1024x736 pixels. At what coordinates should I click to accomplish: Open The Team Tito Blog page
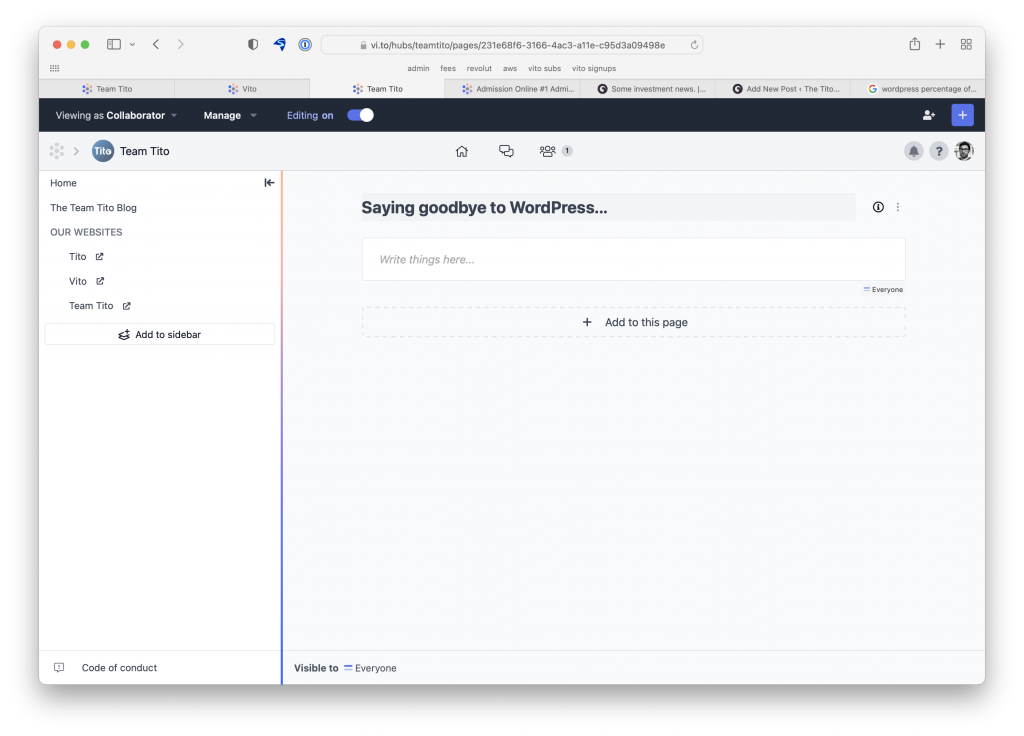tap(93, 208)
